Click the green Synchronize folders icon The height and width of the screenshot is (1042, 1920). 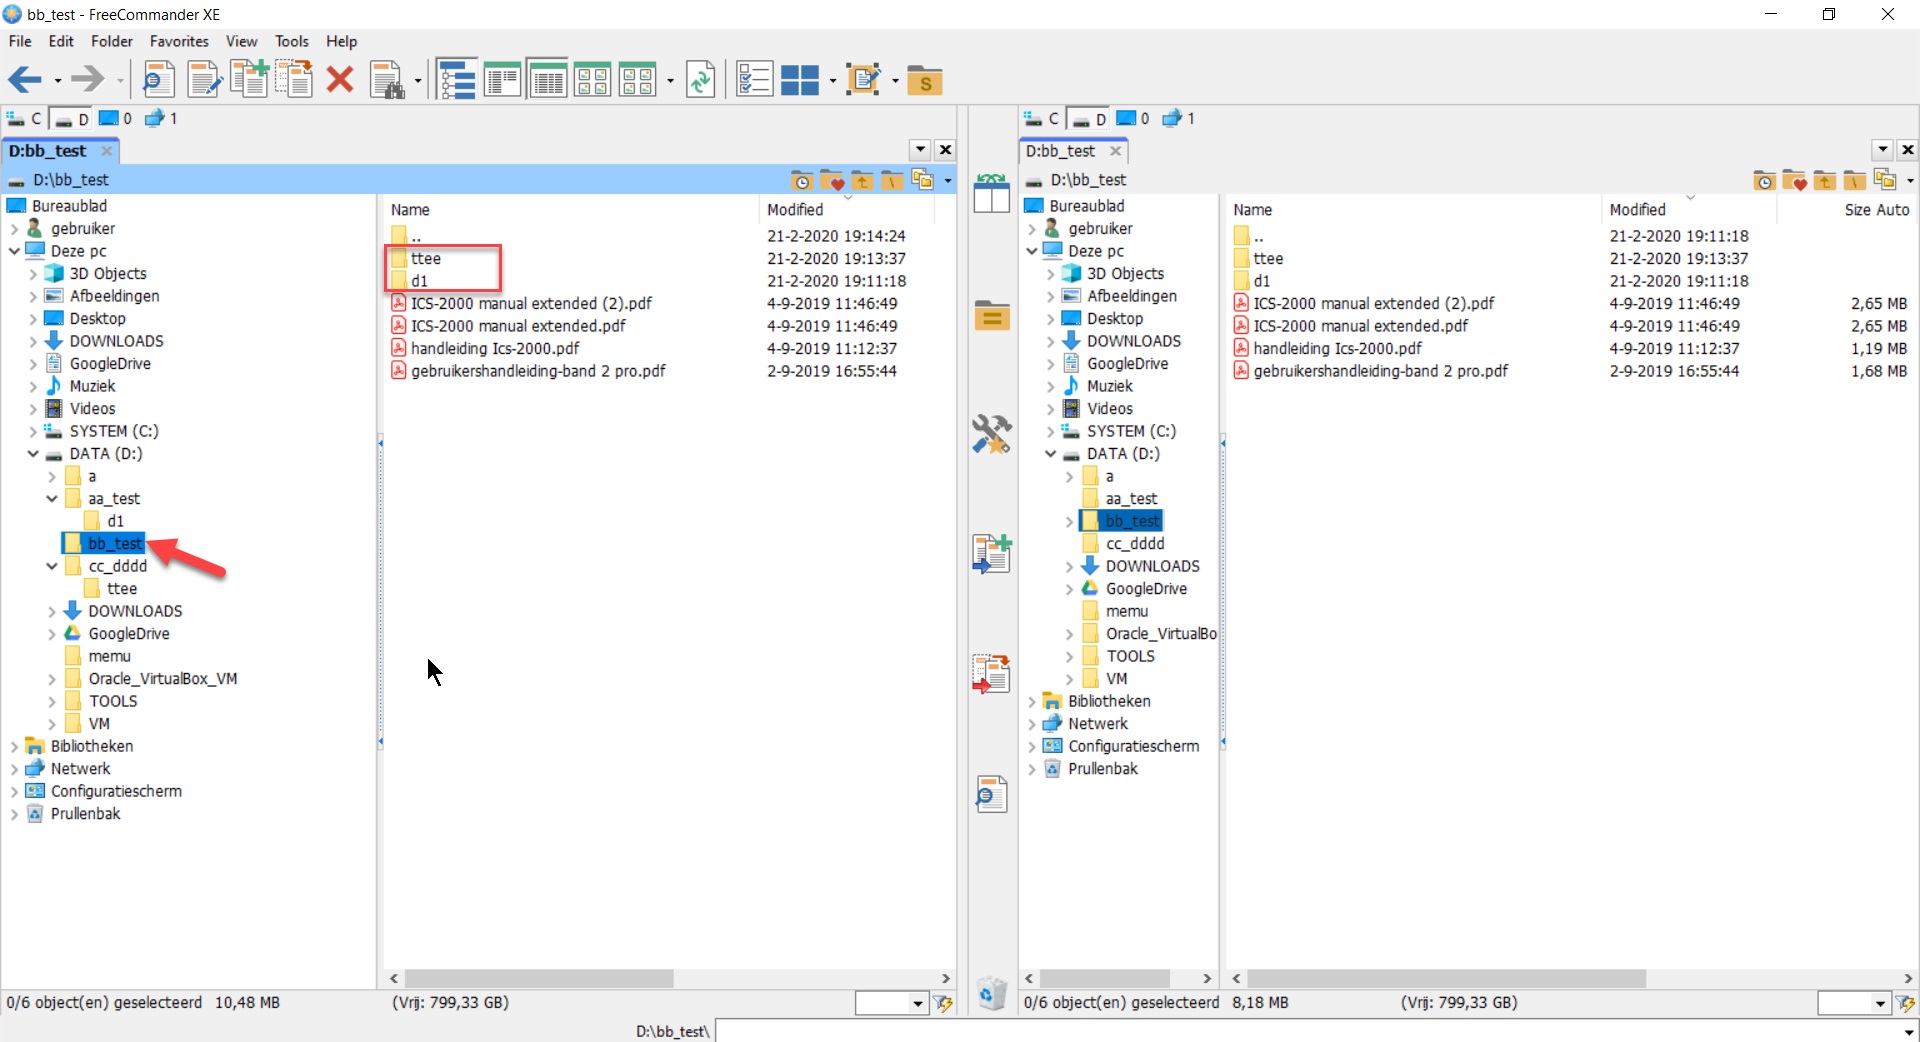(701, 80)
